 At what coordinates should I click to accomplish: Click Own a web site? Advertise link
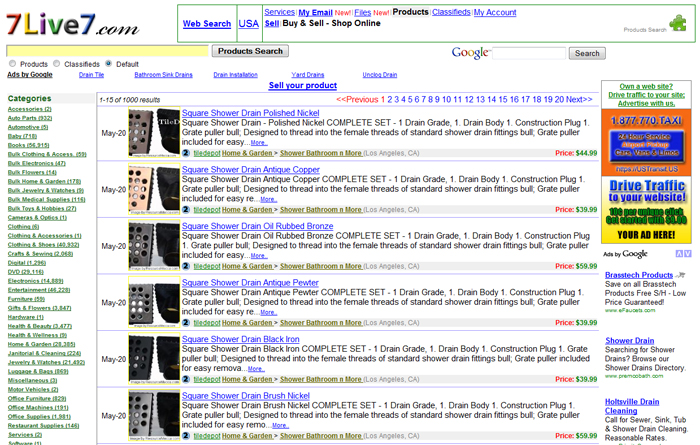[646, 95]
